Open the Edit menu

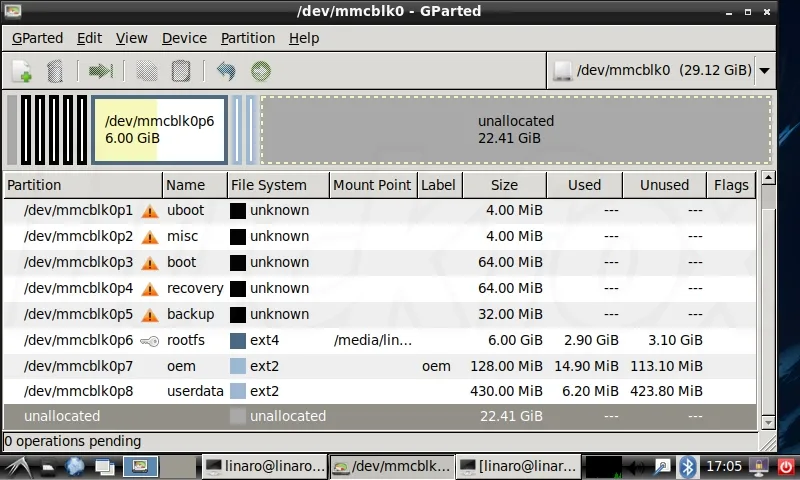tap(89, 38)
